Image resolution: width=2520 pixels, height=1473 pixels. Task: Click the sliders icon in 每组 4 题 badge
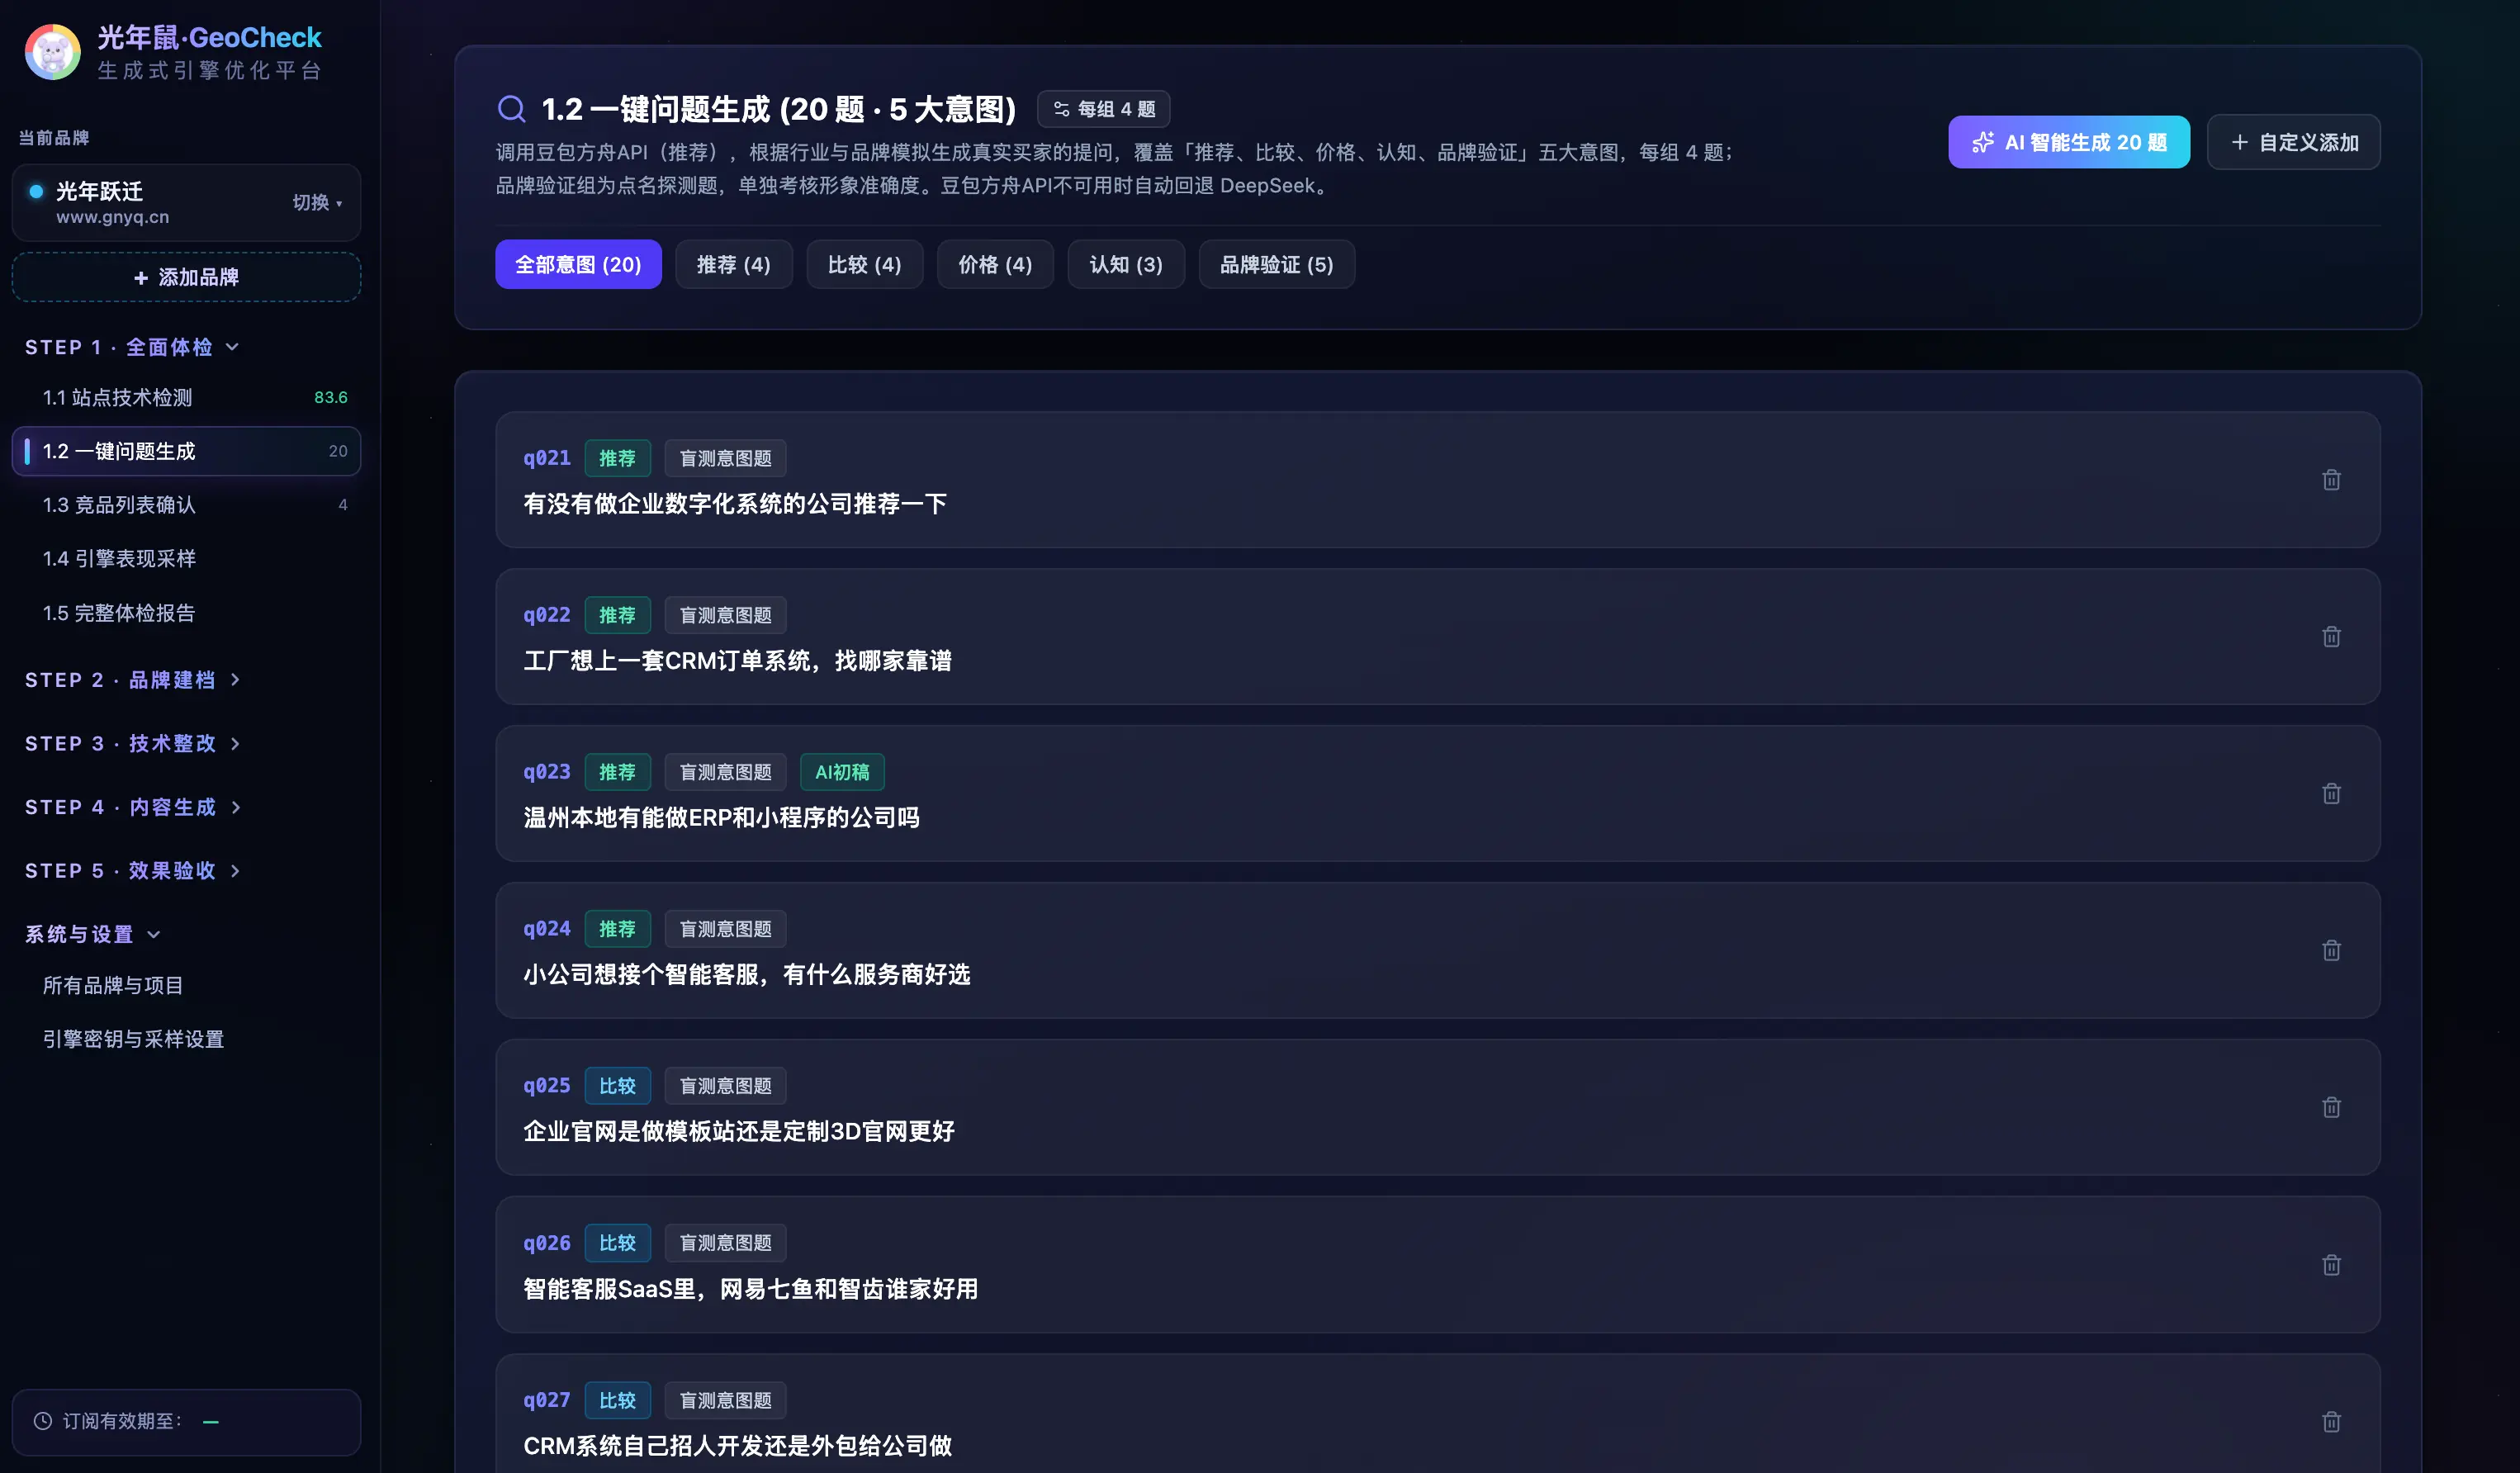(x=1061, y=109)
